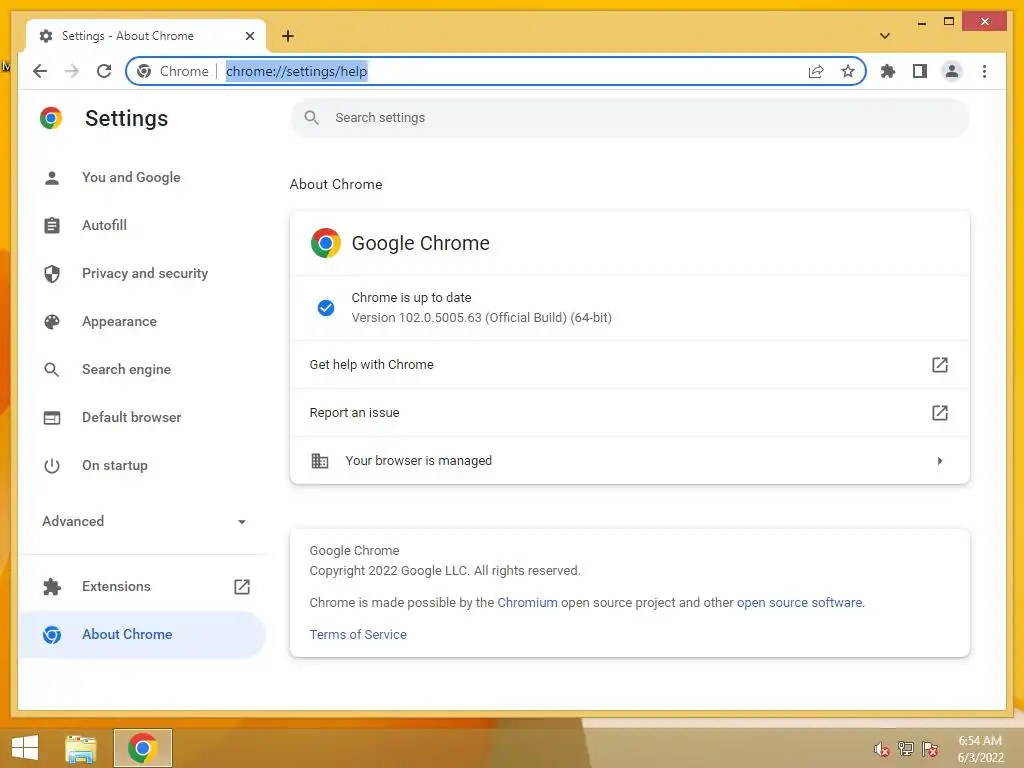The width and height of the screenshot is (1024, 768).
Task: Open Terms of Service link
Action: coord(358,634)
